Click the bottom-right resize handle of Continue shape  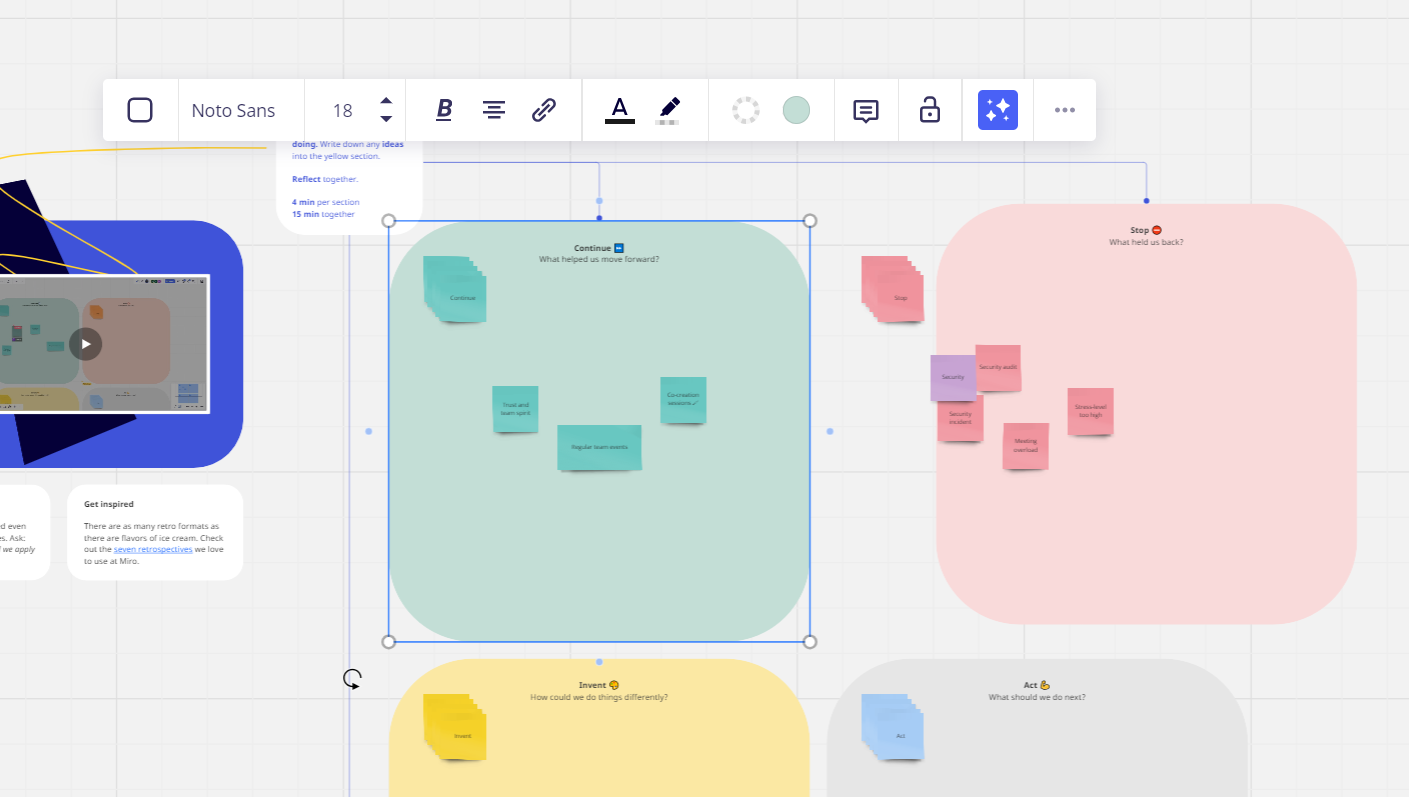tap(810, 641)
